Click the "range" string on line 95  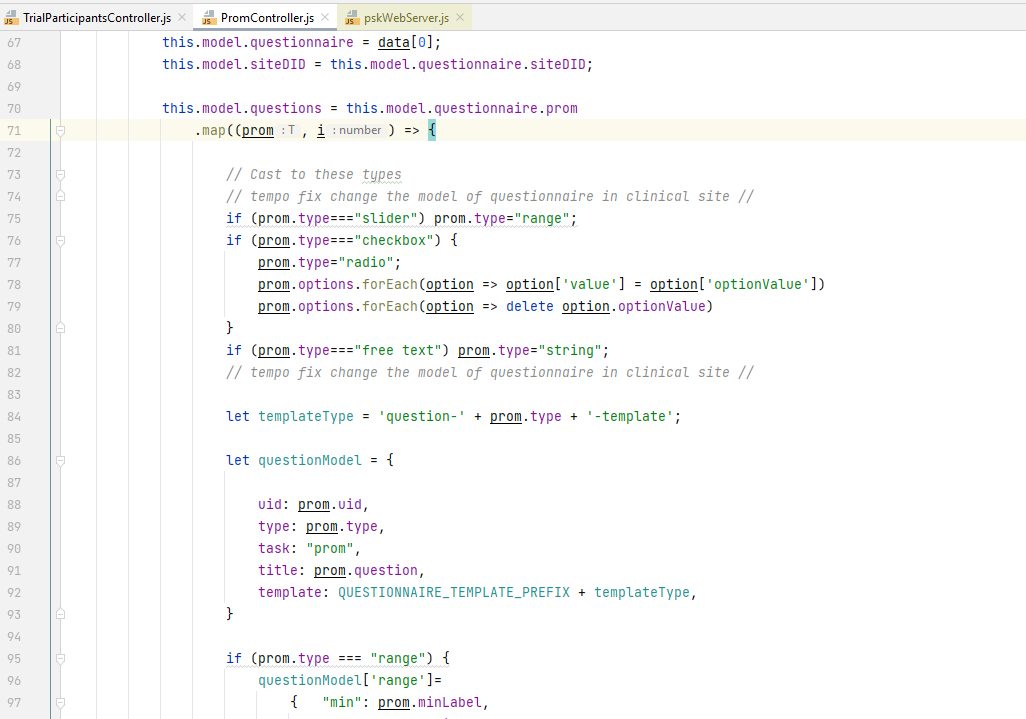point(398,659)
